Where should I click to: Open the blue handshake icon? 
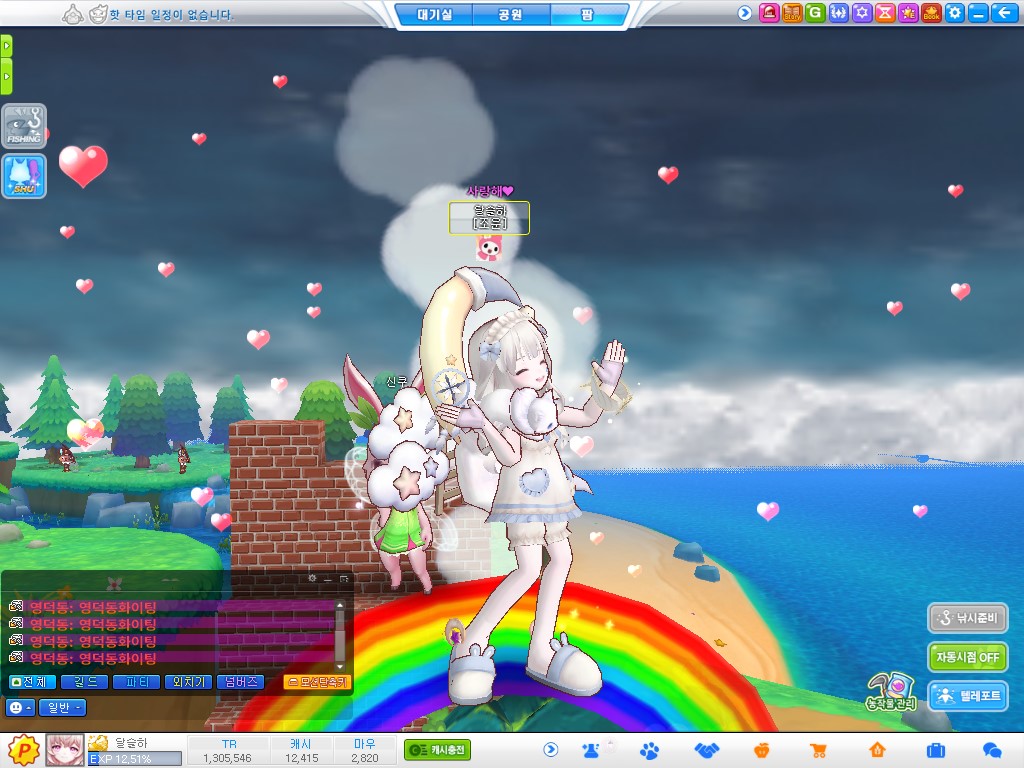coord(706,750)
